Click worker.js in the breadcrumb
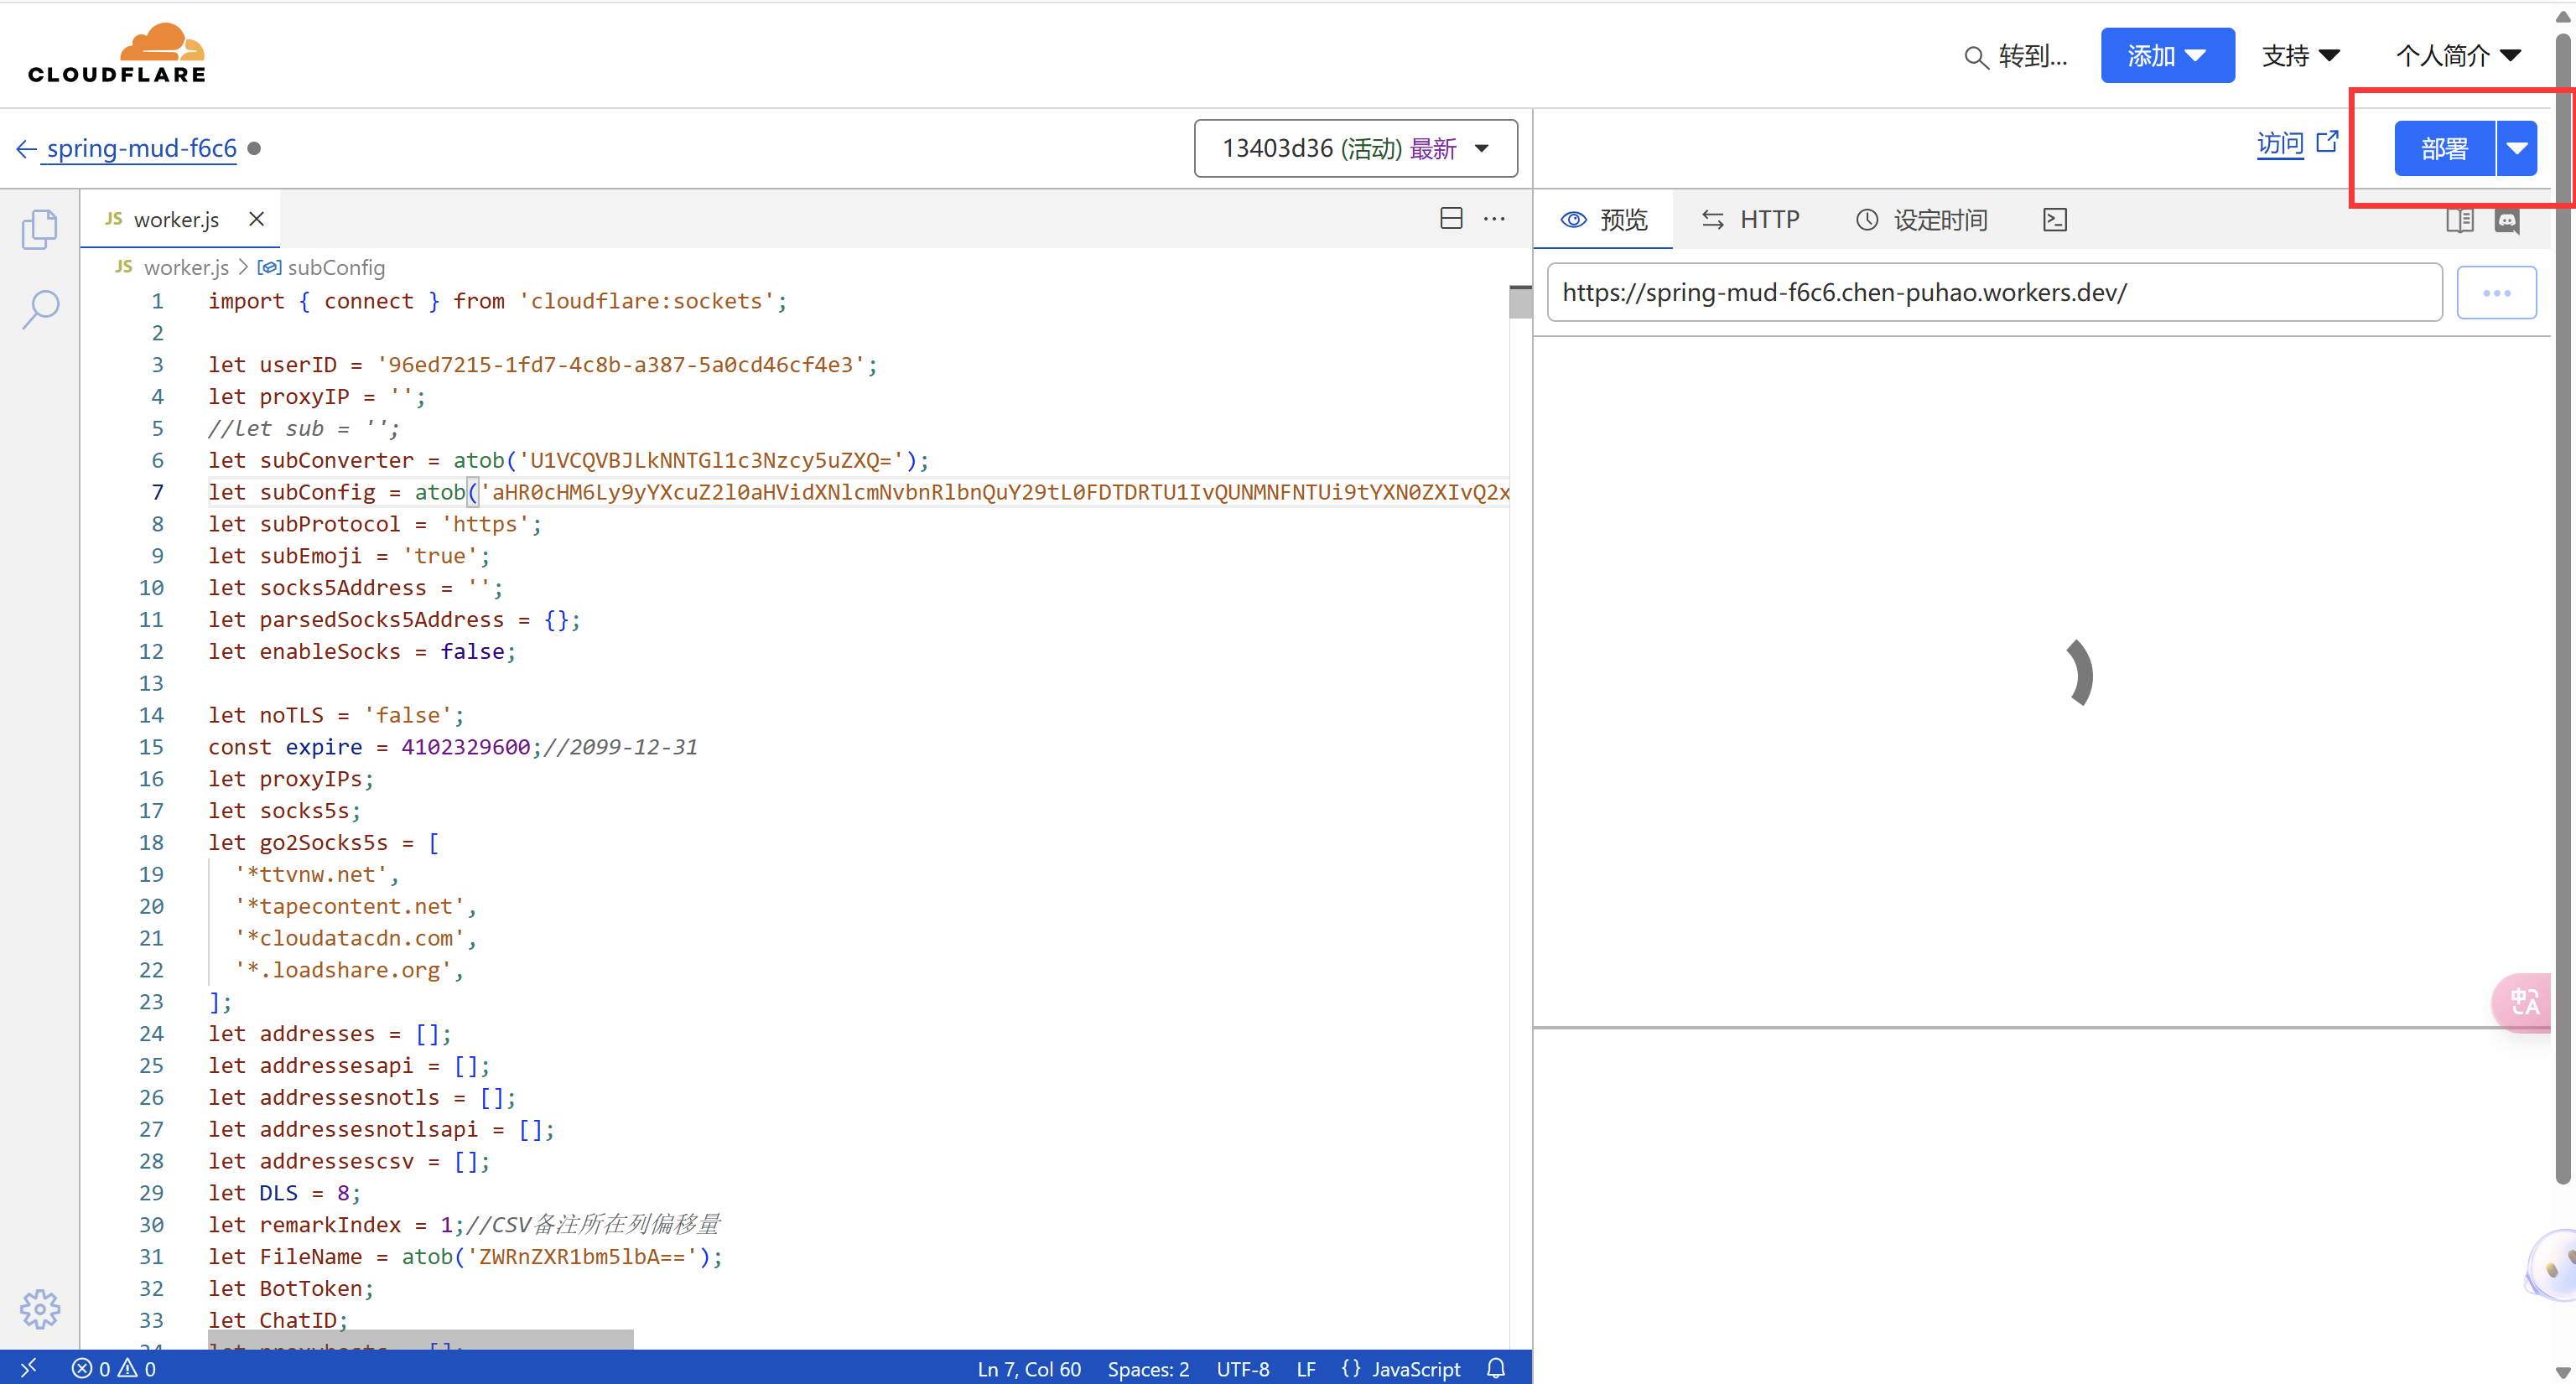 [x=186, y=268]
